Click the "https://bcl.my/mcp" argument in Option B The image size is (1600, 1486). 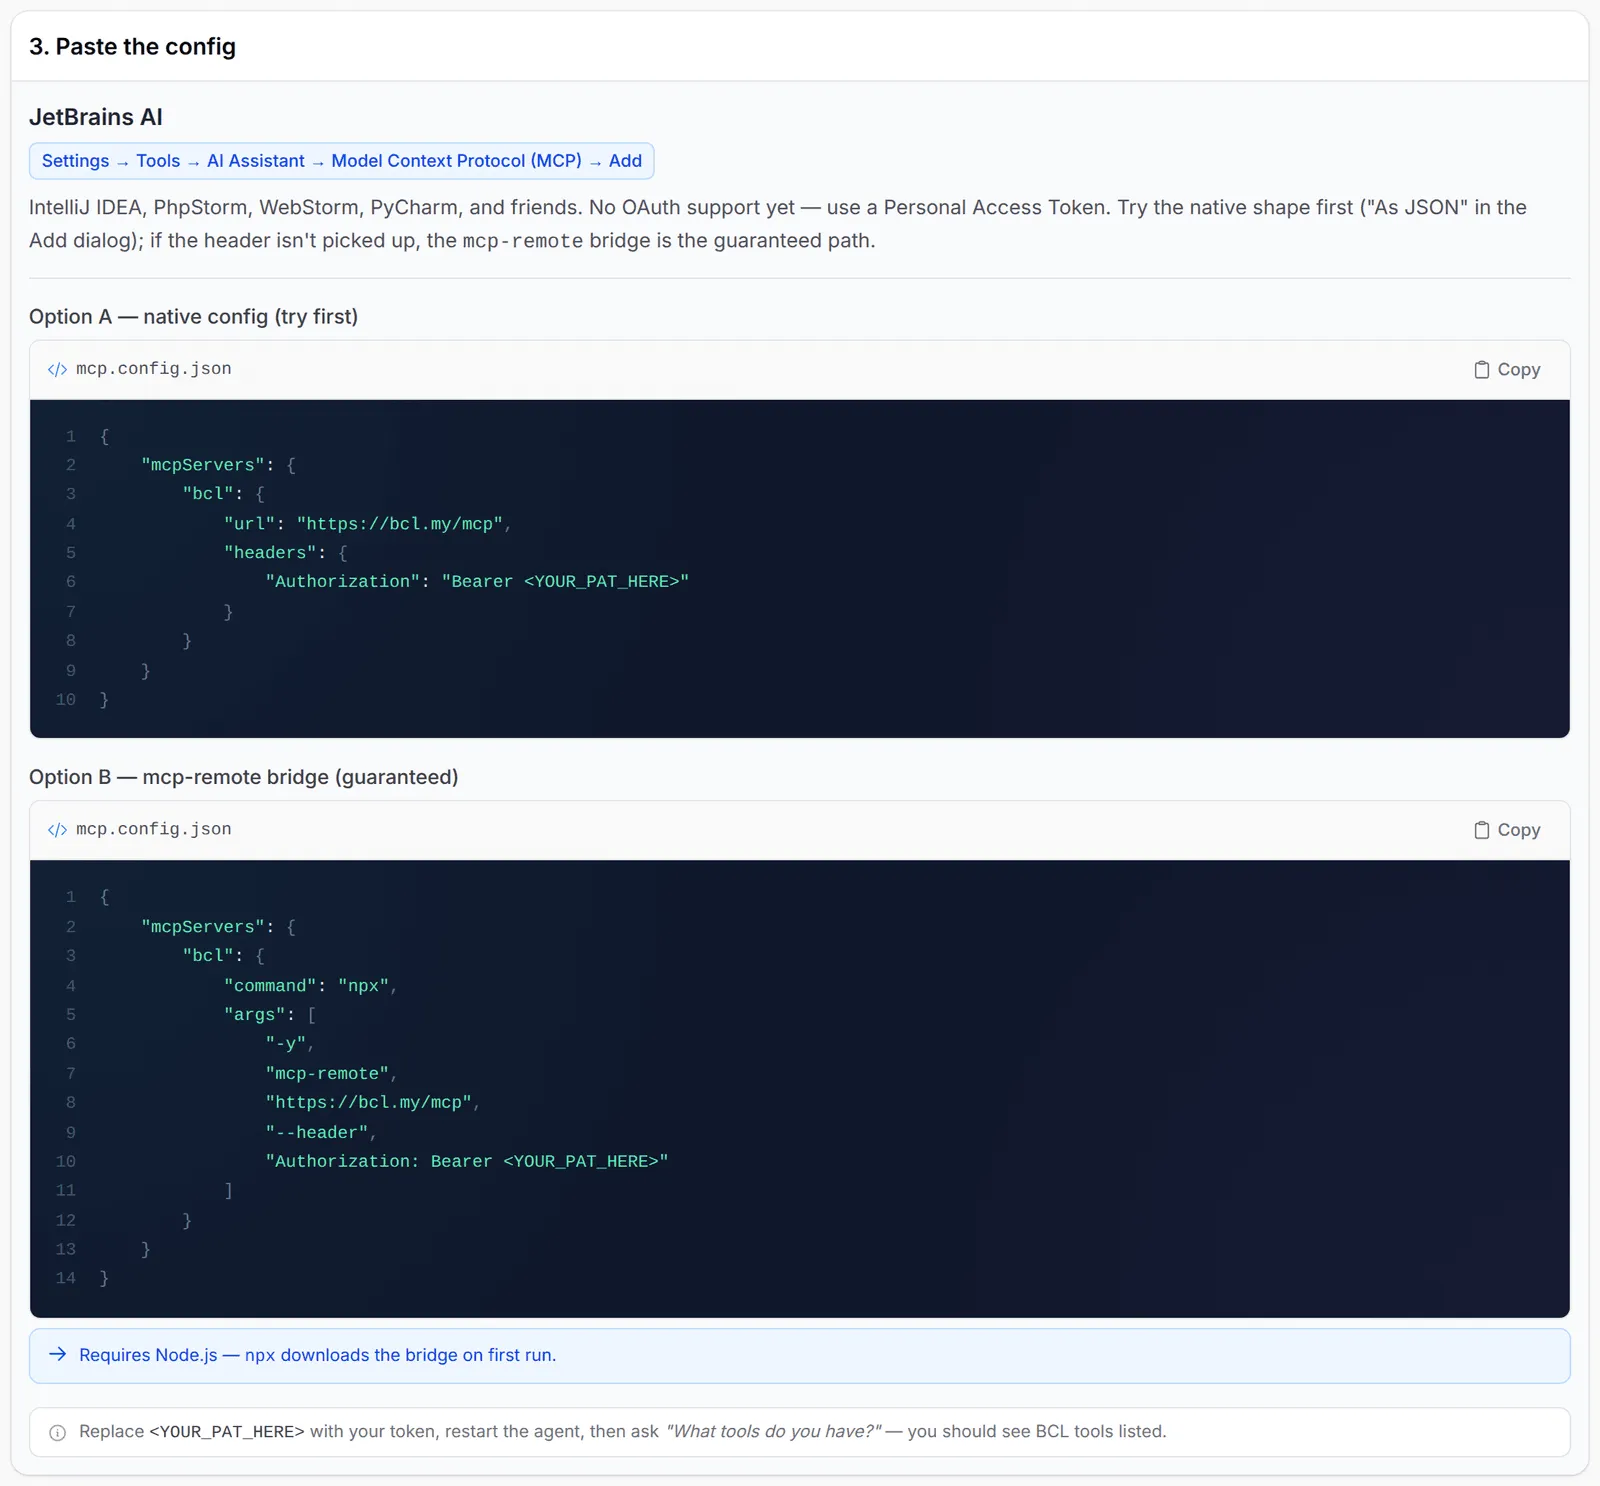pyautogui.click(x=373, y=1103)
